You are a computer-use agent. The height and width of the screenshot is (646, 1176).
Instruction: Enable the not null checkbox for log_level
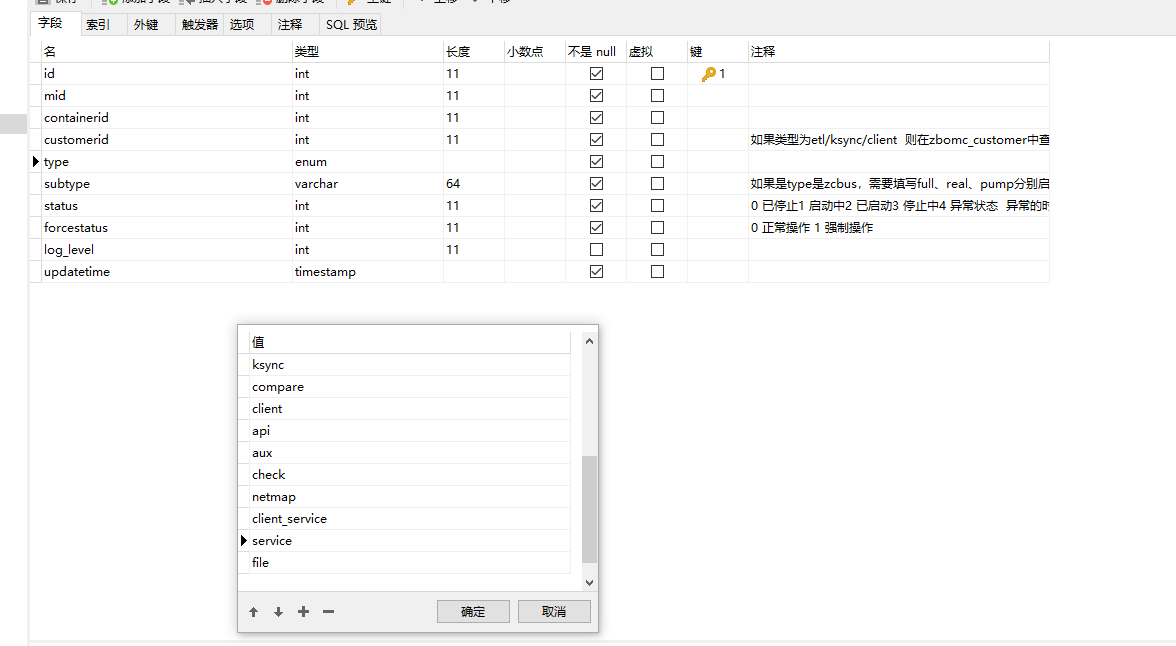597,250
